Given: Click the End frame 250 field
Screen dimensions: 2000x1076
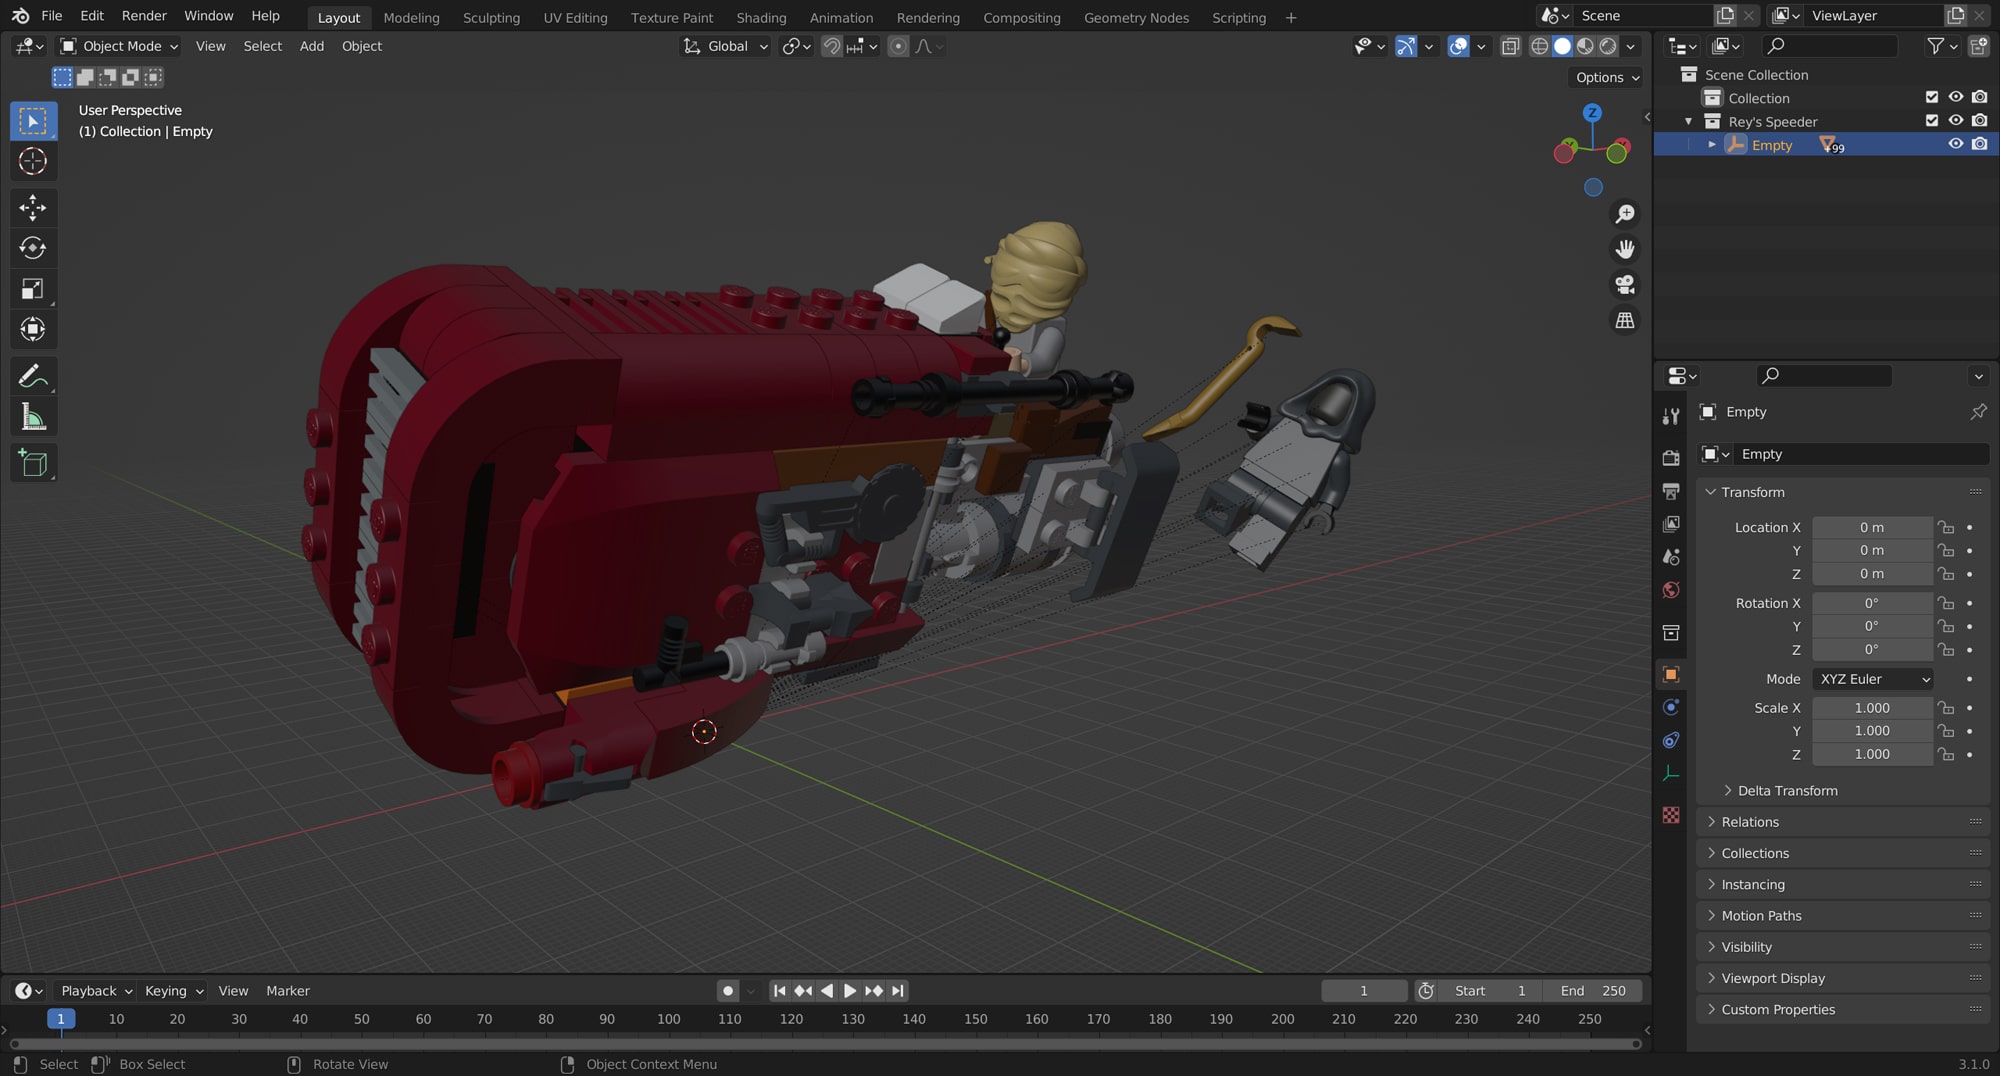Looking at the screenshot, I should (1592, 991).
